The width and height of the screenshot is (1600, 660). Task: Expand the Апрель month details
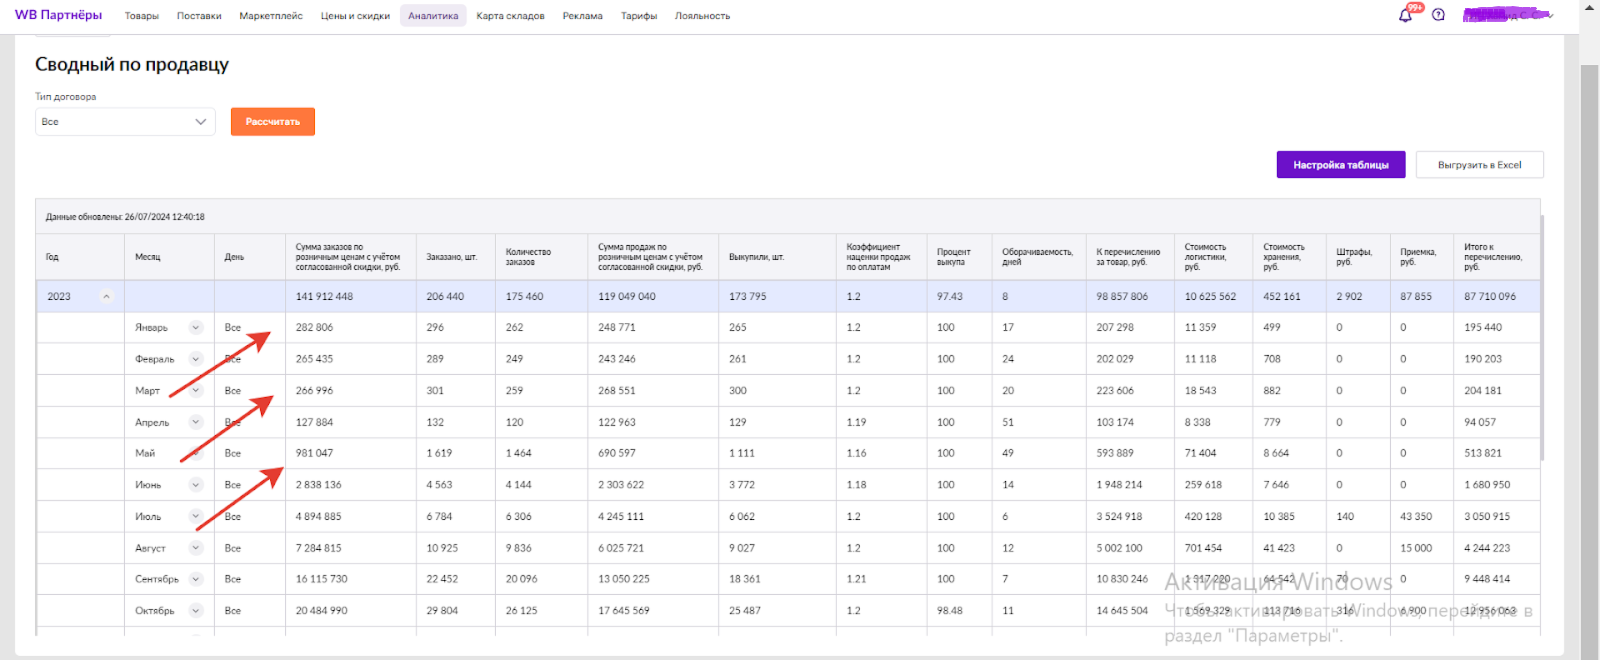(196, 422)
